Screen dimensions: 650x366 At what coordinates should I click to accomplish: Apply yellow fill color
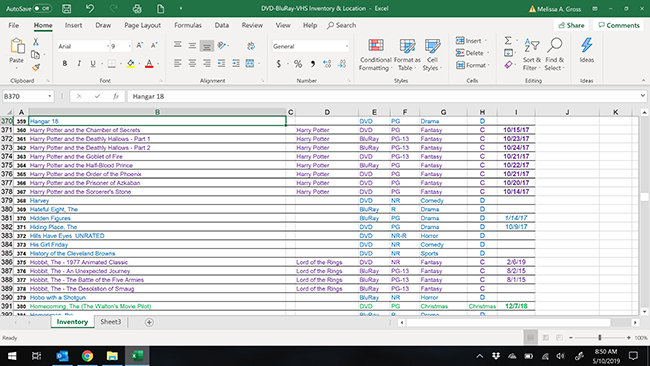point(131,63)
